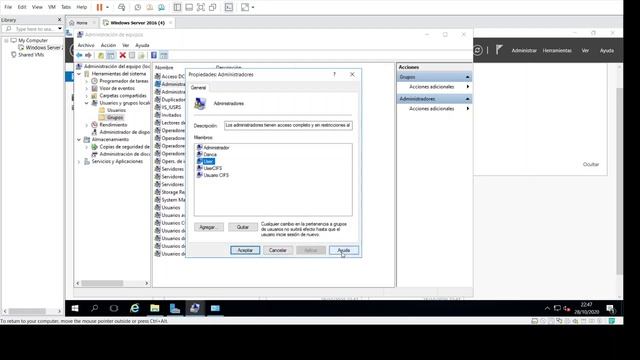Collapse the My Computer tree node
Image resolution: width=640 pixels, height=360 pixels.
[x=6, y=40]
